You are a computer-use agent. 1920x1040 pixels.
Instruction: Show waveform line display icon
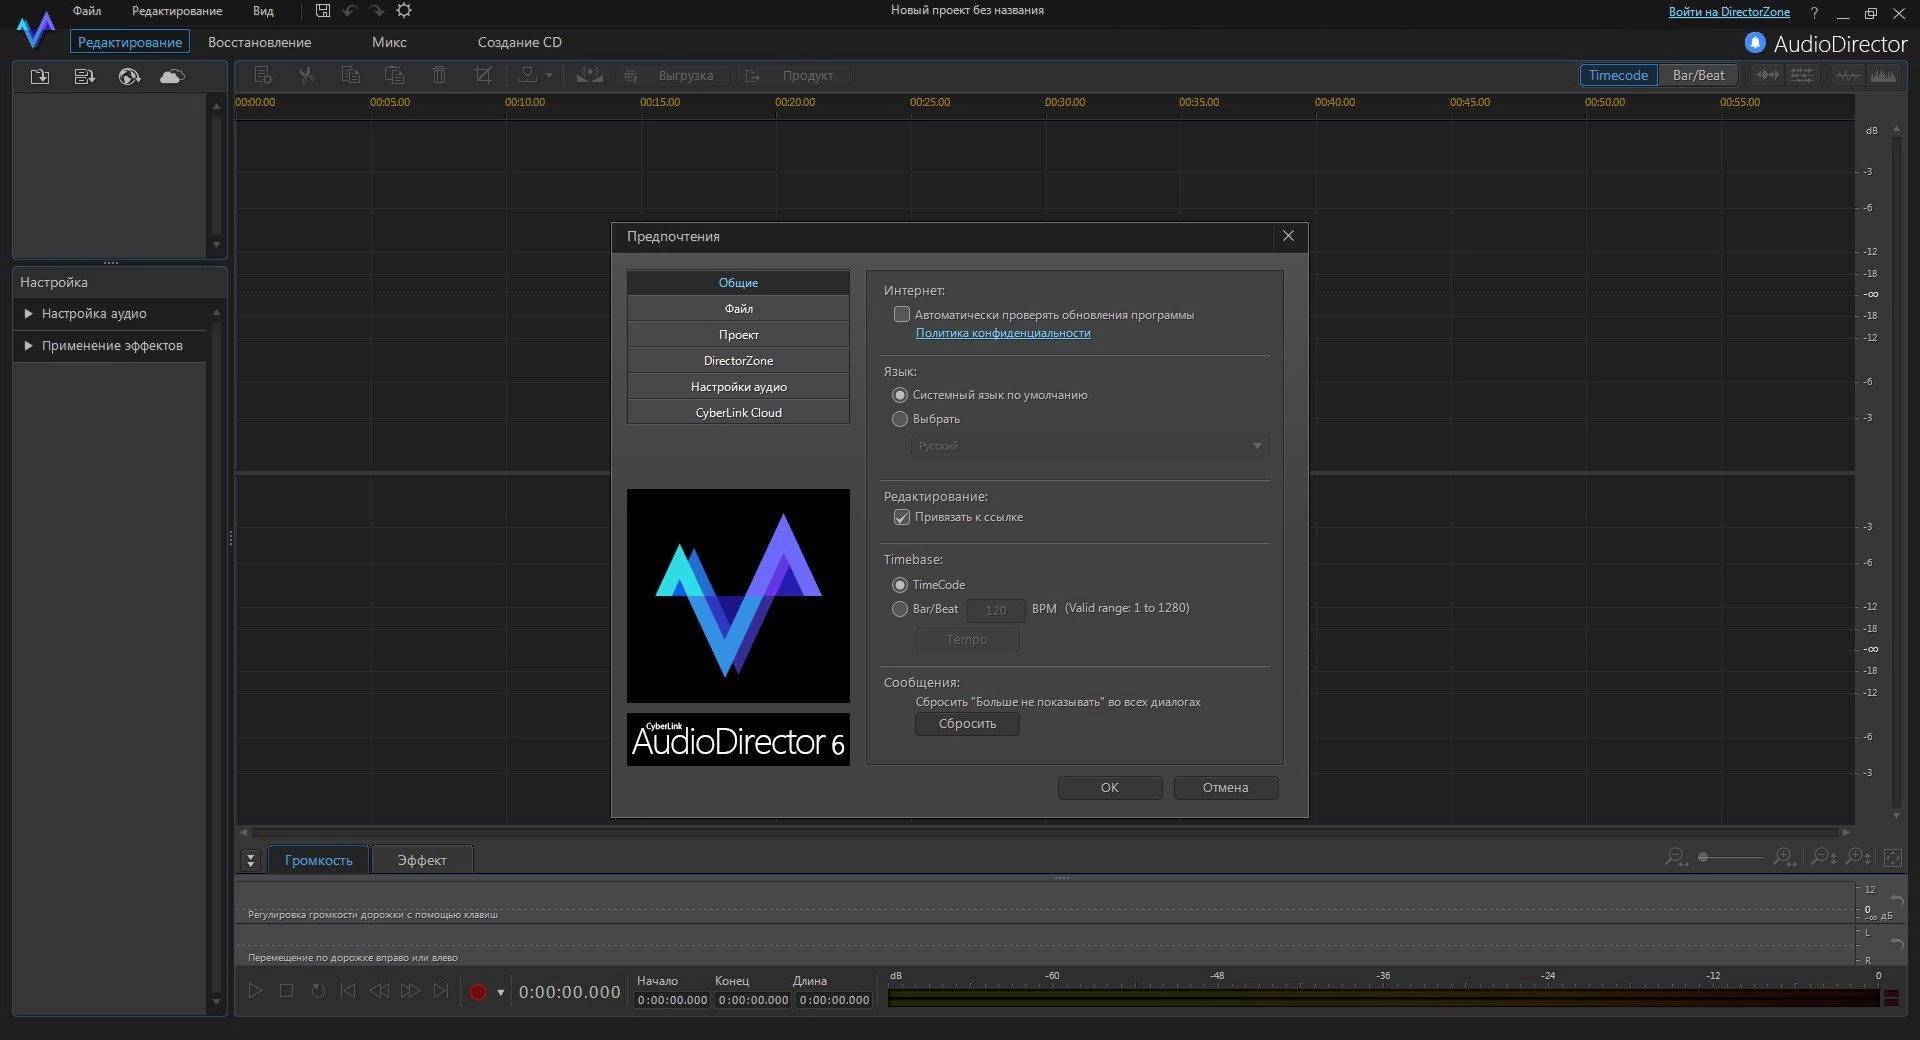(1849, 75)
